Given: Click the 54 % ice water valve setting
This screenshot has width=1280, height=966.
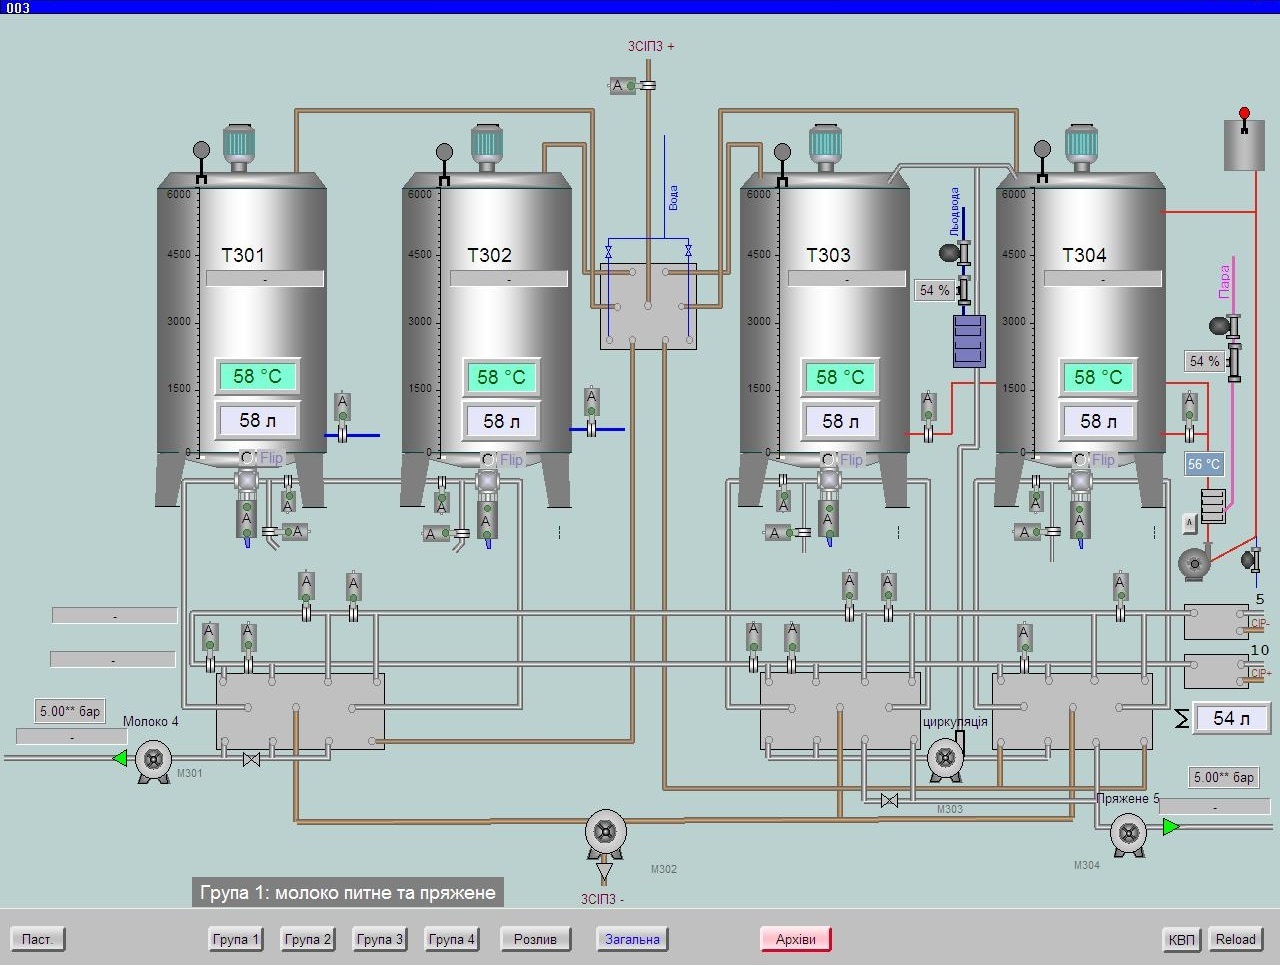Looking at the screenshot, I should tap(934, 290).
